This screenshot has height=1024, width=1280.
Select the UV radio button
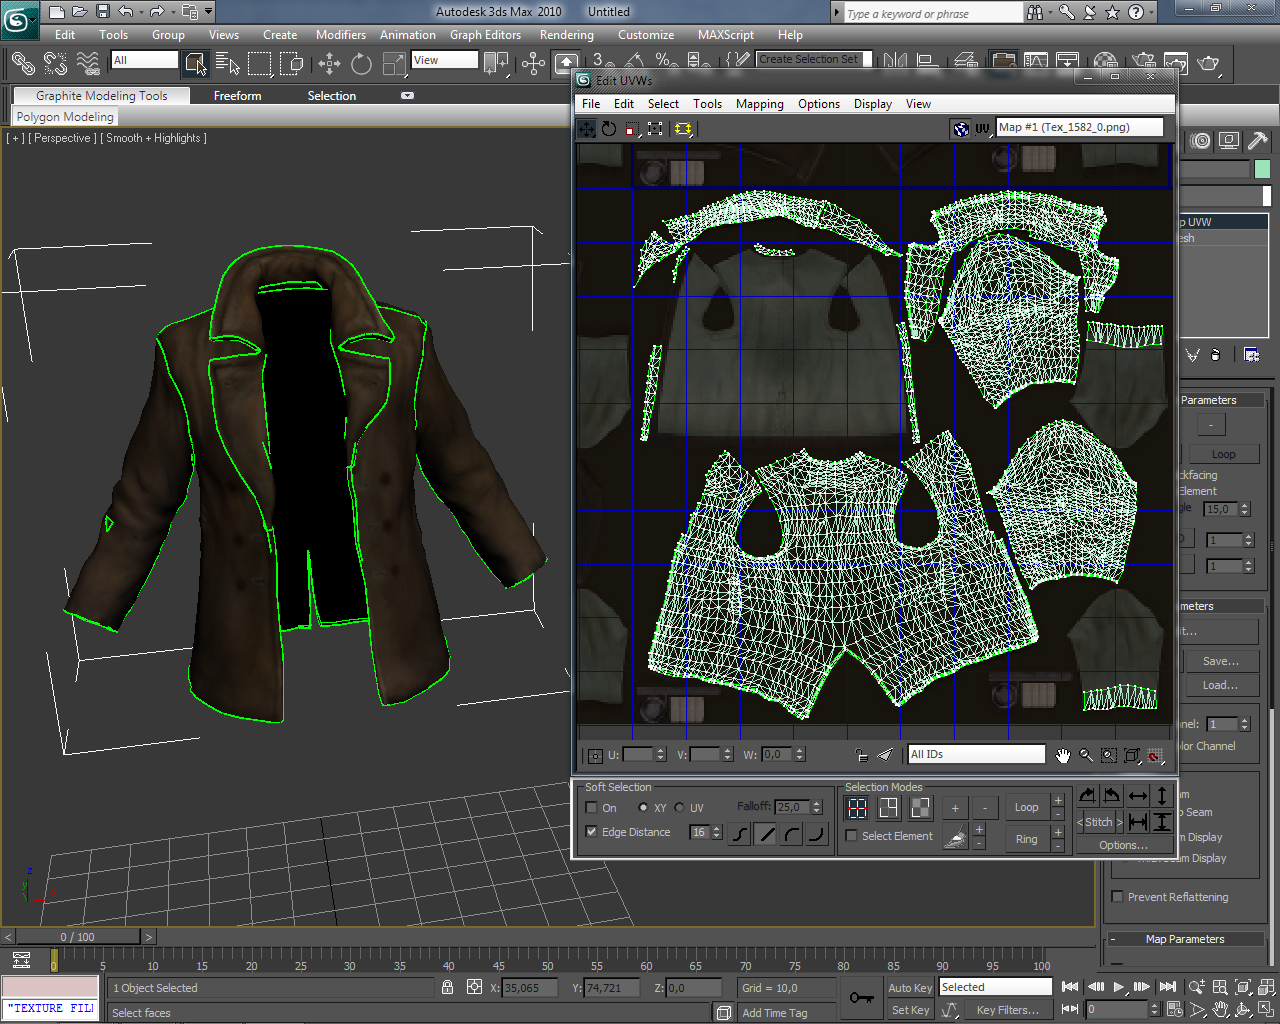click(x=680, y=808)
